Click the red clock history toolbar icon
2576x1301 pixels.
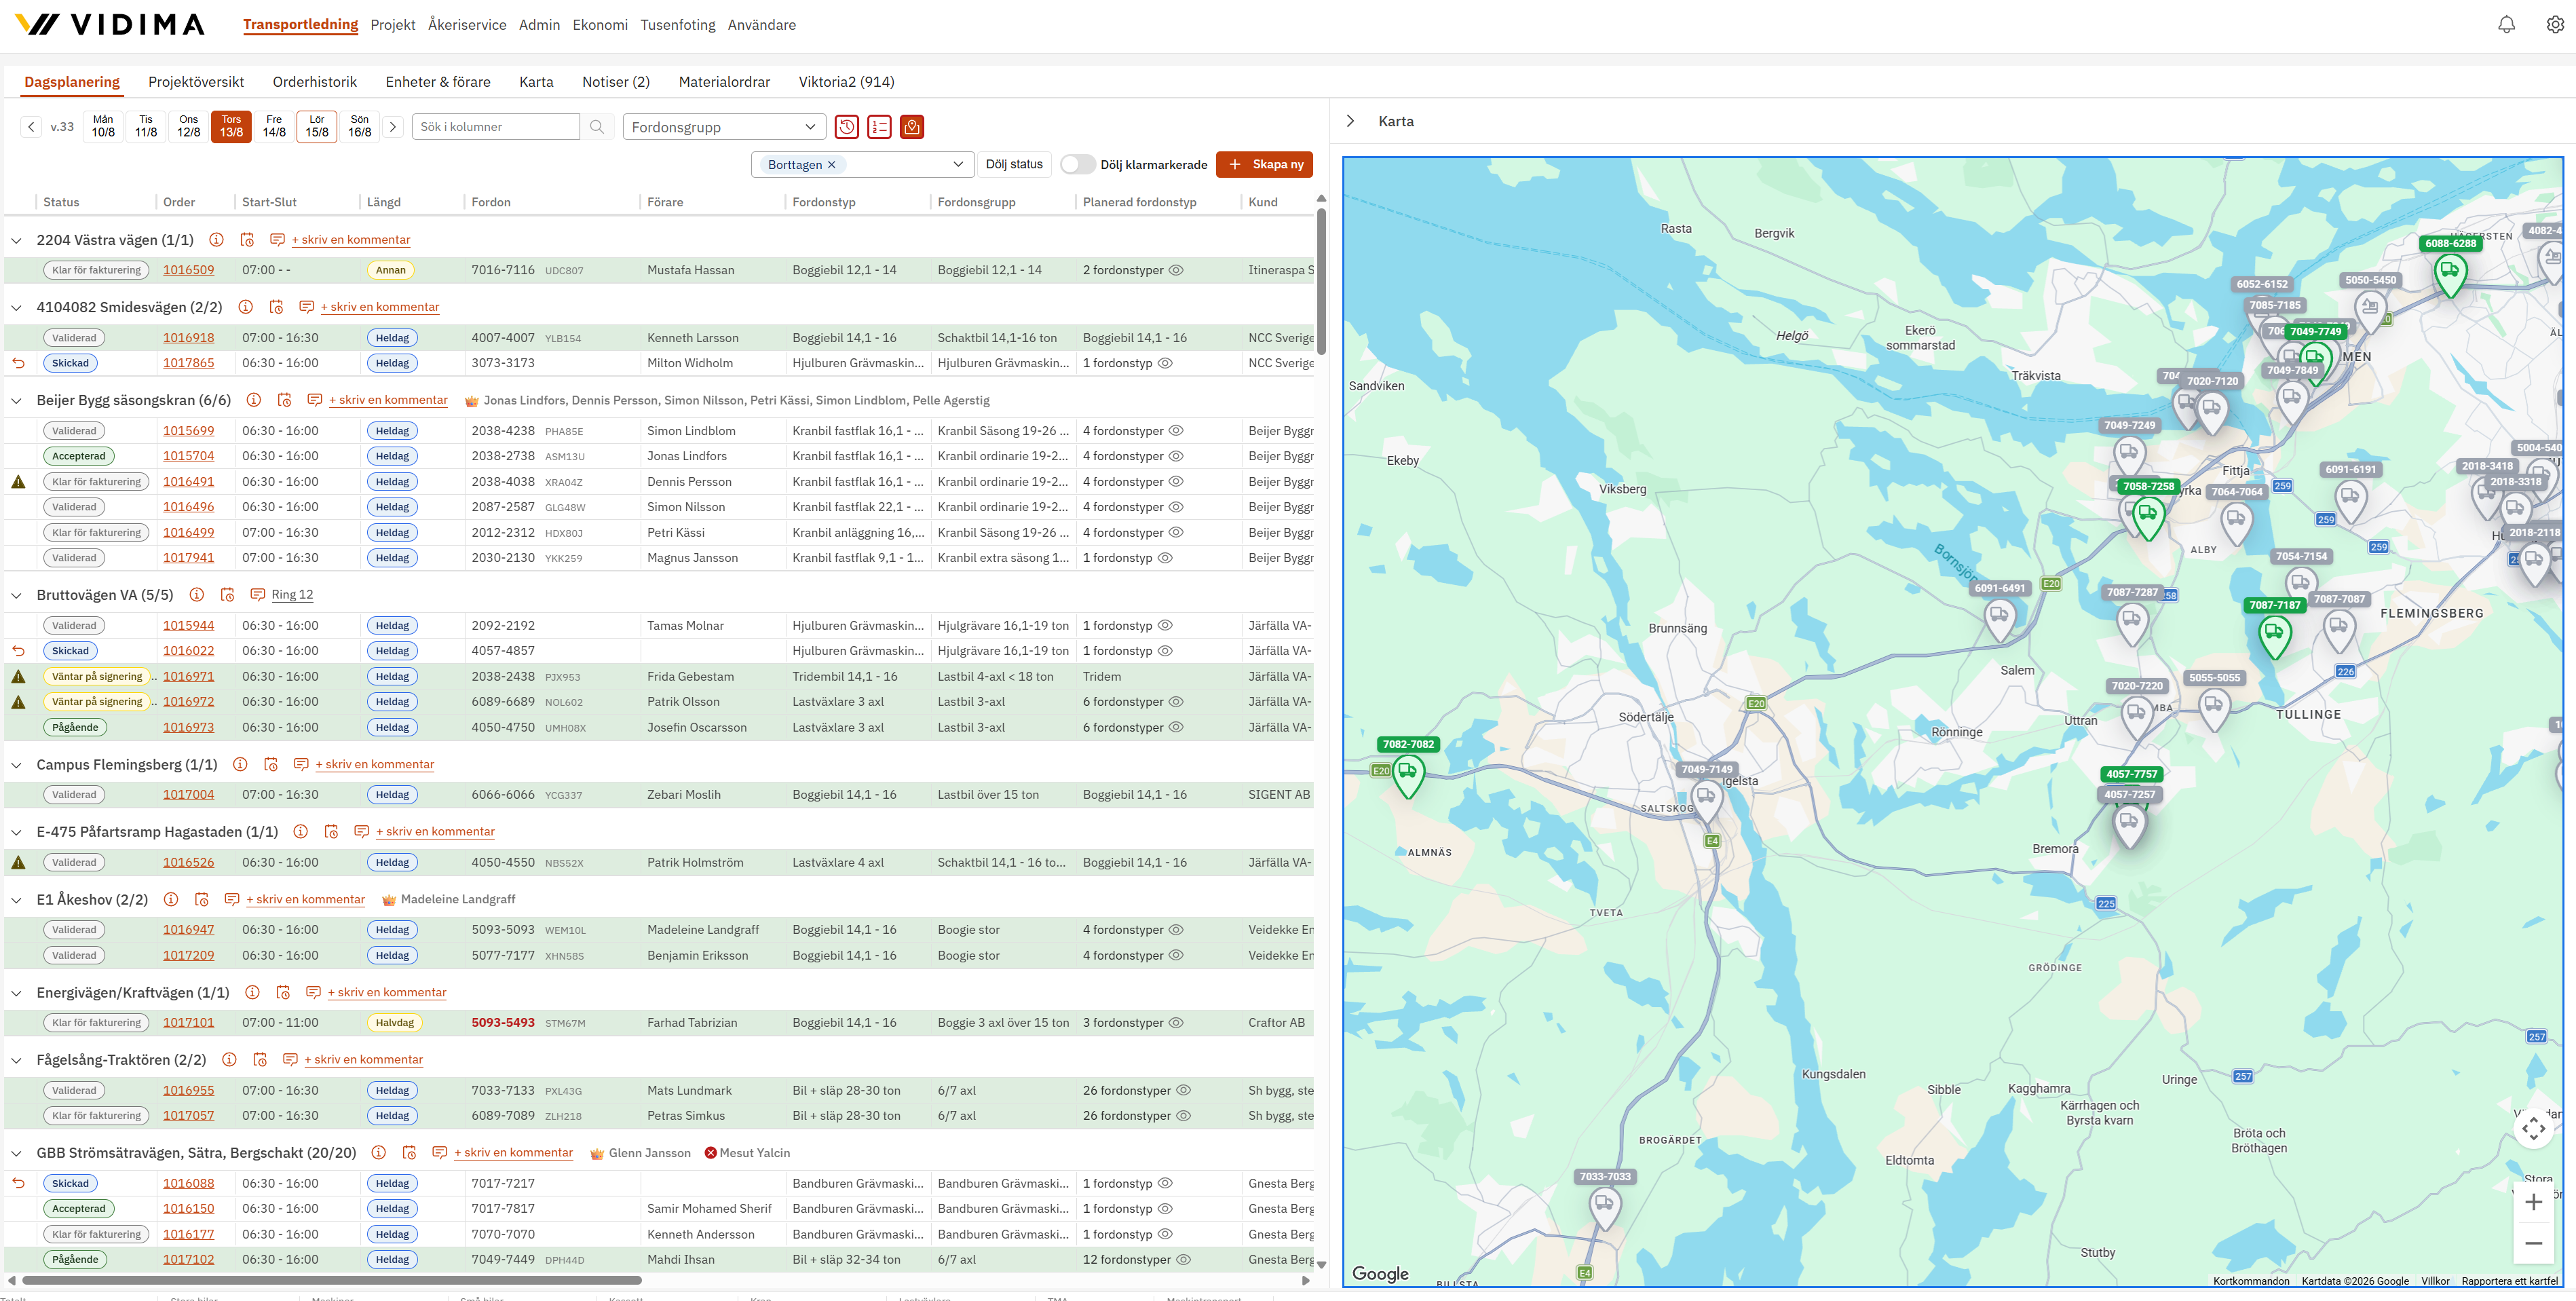(x=847, y=127)
